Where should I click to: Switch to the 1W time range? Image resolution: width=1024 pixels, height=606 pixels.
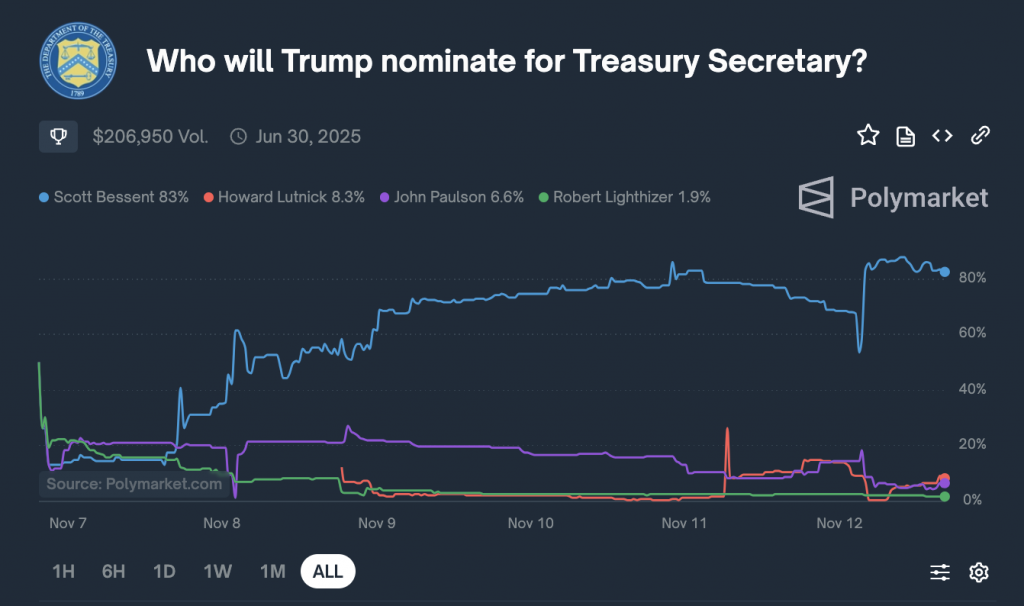click(217, 572)
